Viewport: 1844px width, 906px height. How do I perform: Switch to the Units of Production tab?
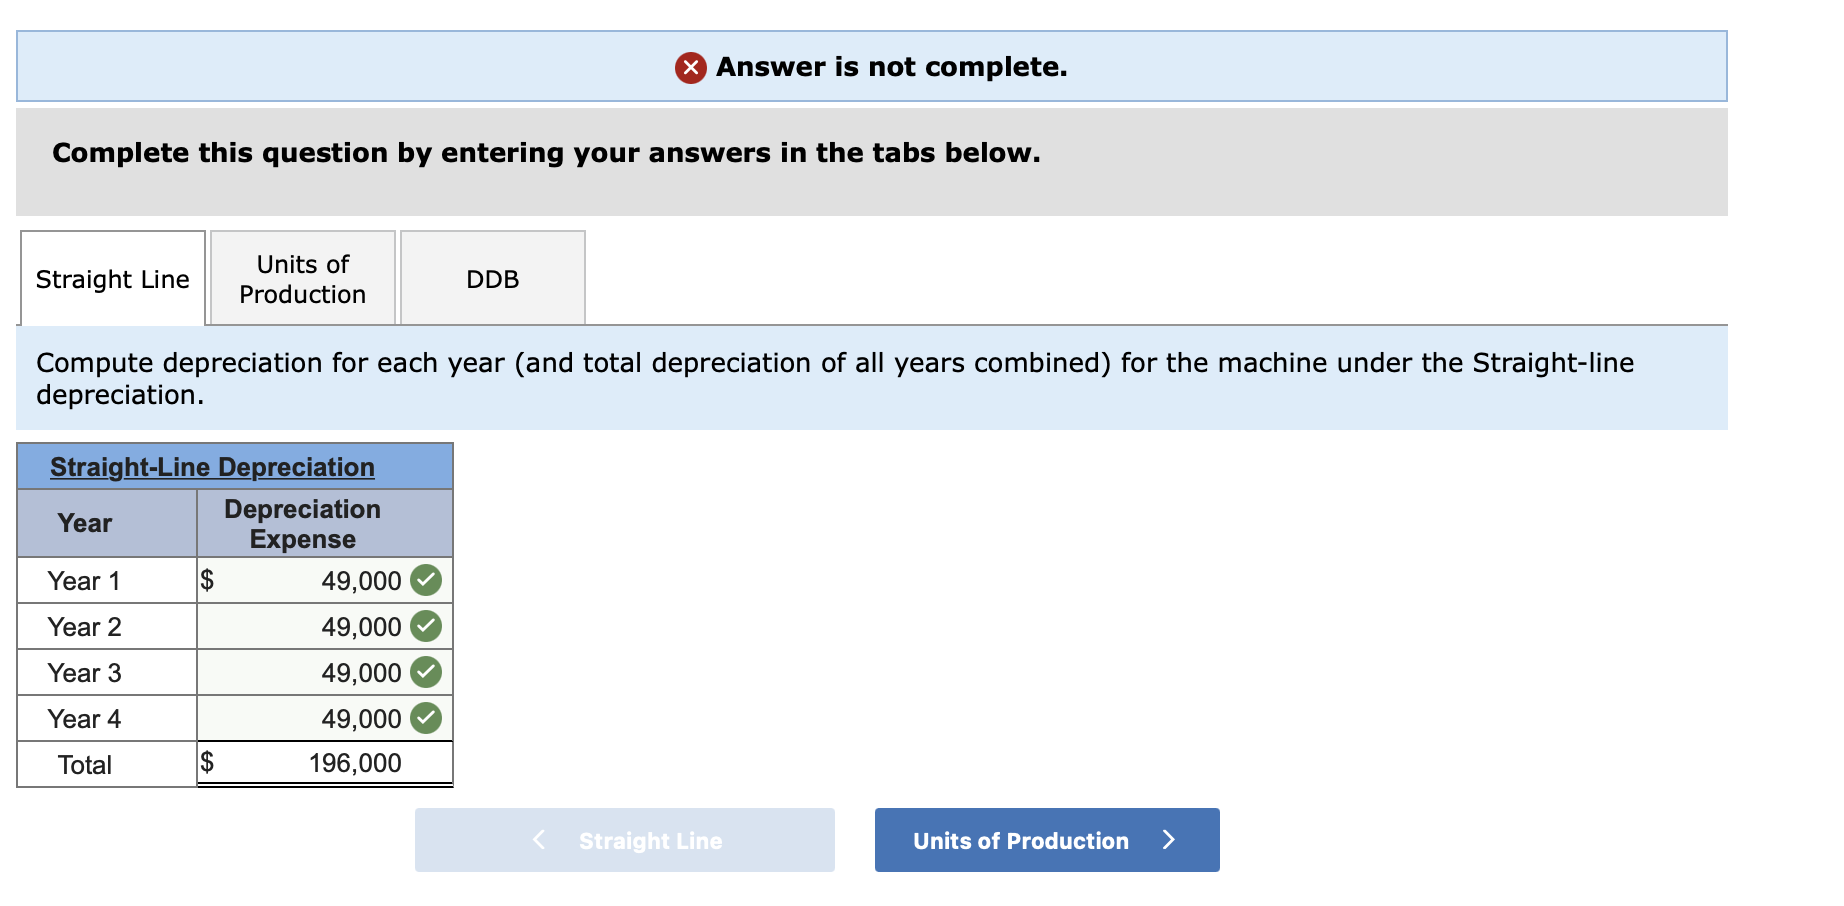pyautogui.click(x=302, y=278)
